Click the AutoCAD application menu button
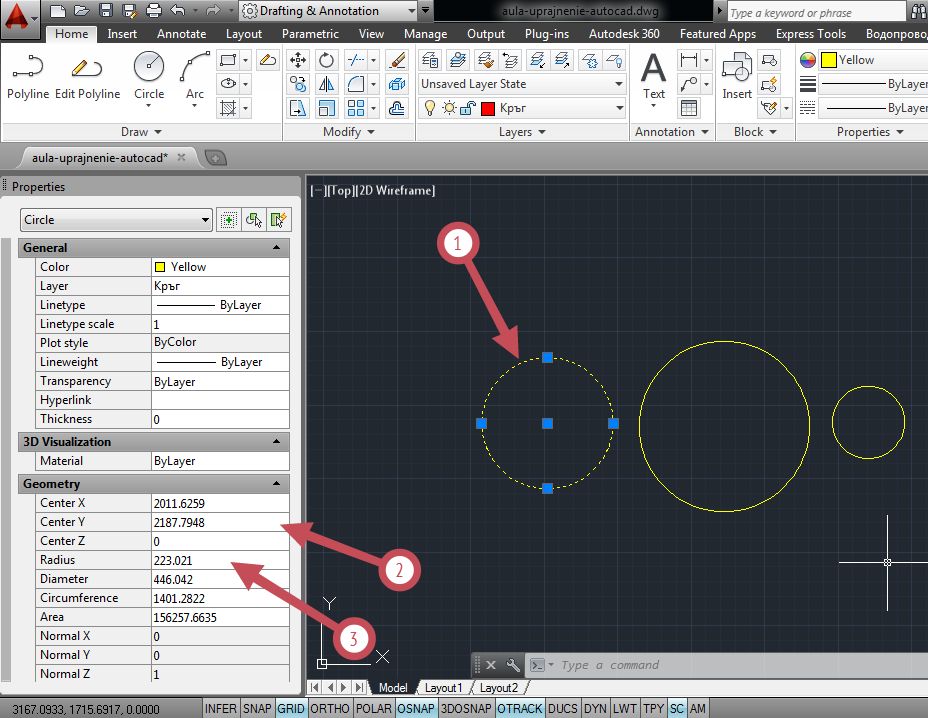928x718 pixels. [18, 18]
